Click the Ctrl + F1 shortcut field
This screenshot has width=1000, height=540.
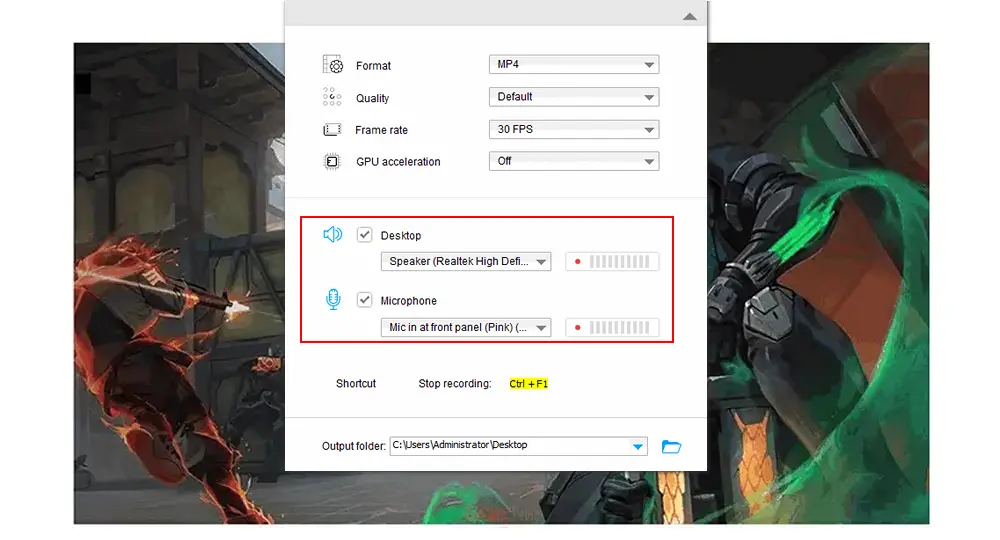pos(529,384)
